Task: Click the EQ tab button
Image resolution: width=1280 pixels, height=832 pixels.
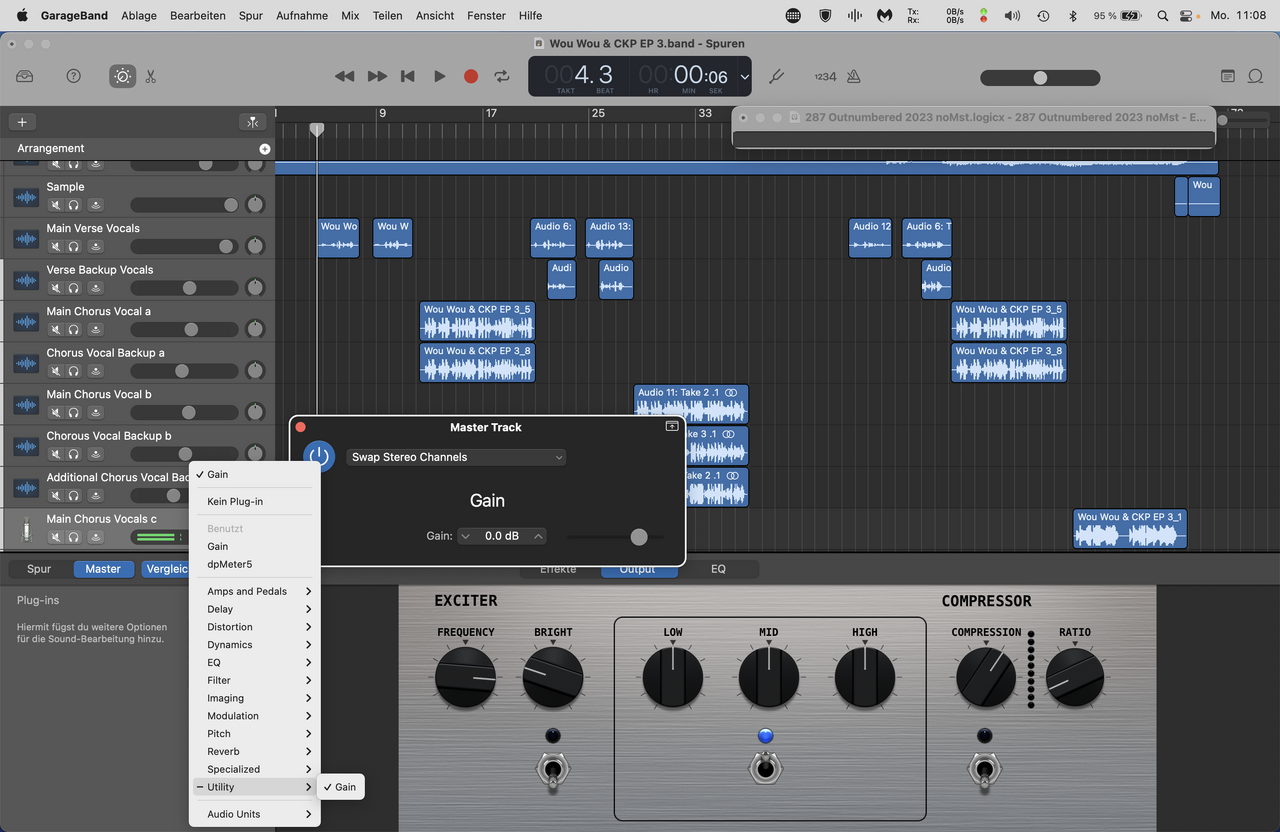Action: coord(718,569)
